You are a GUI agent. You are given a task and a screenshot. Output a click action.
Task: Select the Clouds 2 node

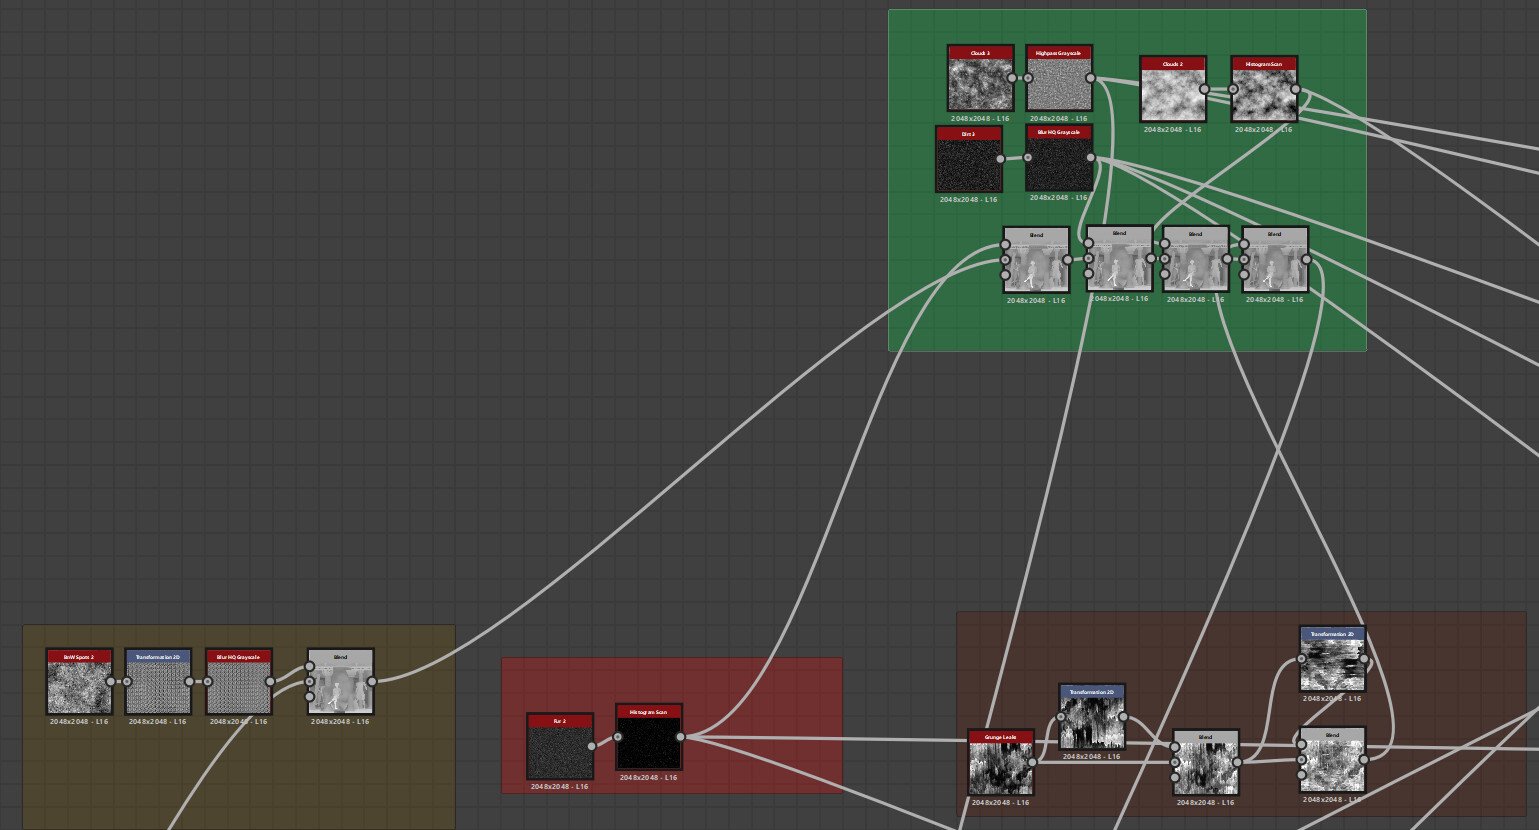click(1173, 89)
